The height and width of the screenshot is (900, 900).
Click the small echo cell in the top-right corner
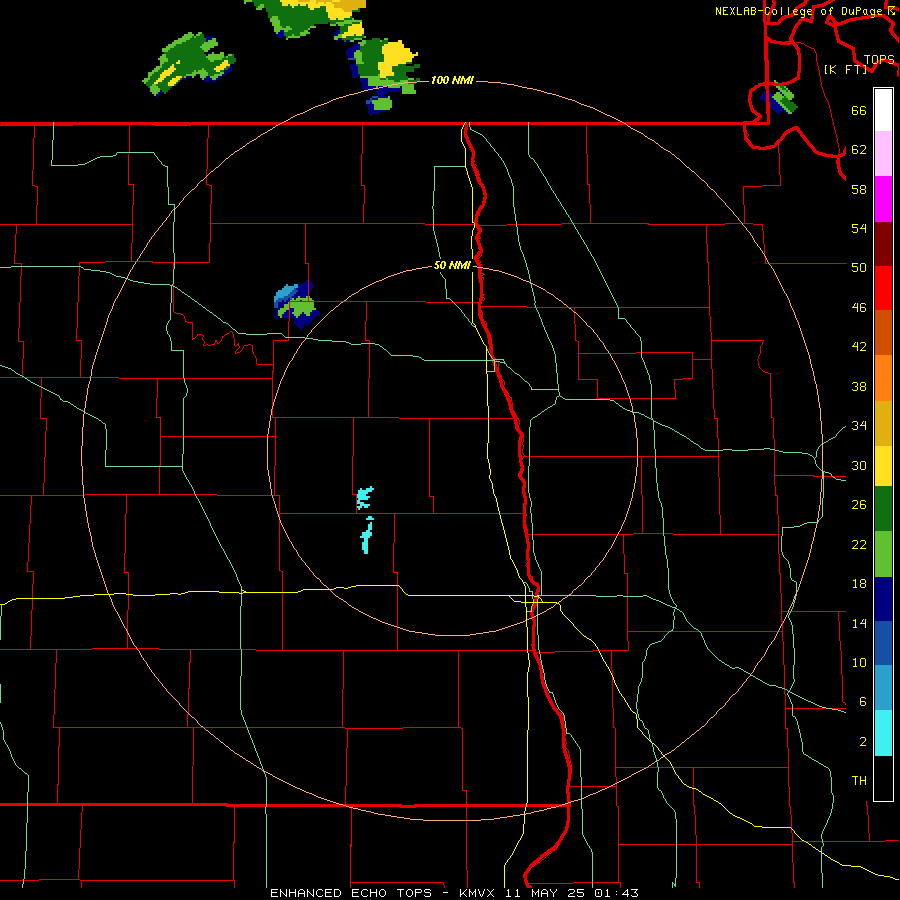pos(779,99)
